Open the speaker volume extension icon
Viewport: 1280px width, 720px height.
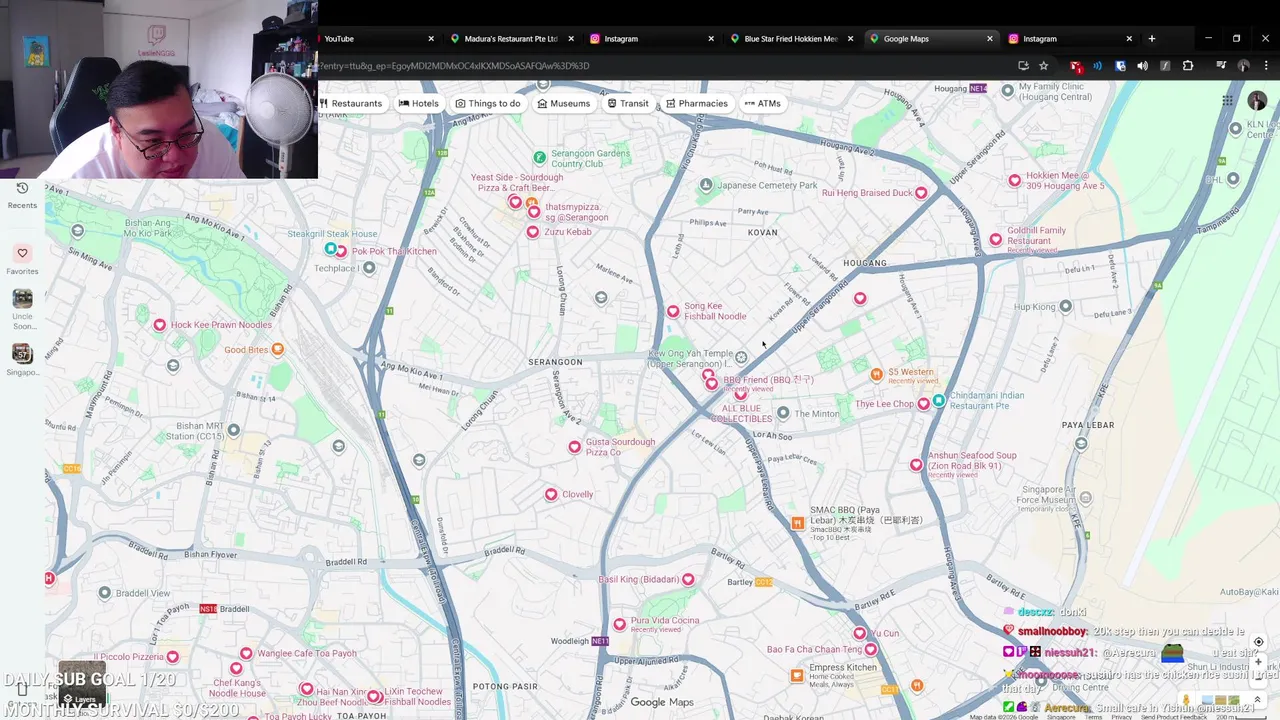coord(1142,66)
